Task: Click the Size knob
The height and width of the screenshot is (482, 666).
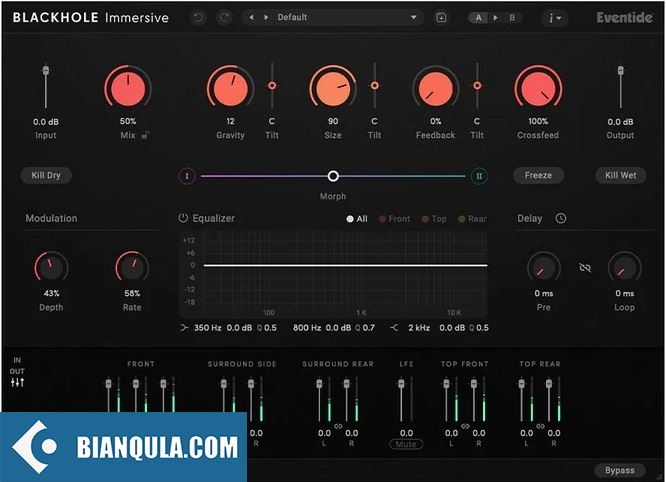Action: [333, 89]
